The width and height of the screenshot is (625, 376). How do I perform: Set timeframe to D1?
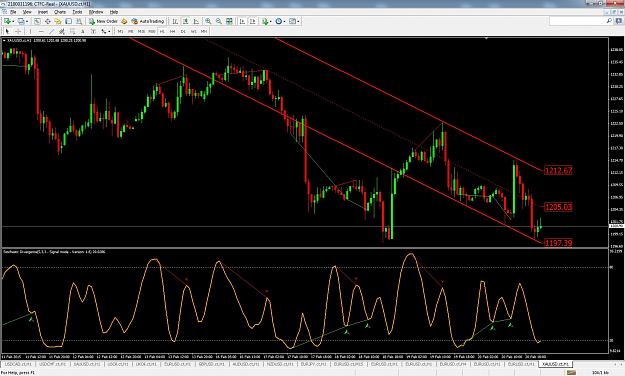pyautogui.click(x=183, y=31)
